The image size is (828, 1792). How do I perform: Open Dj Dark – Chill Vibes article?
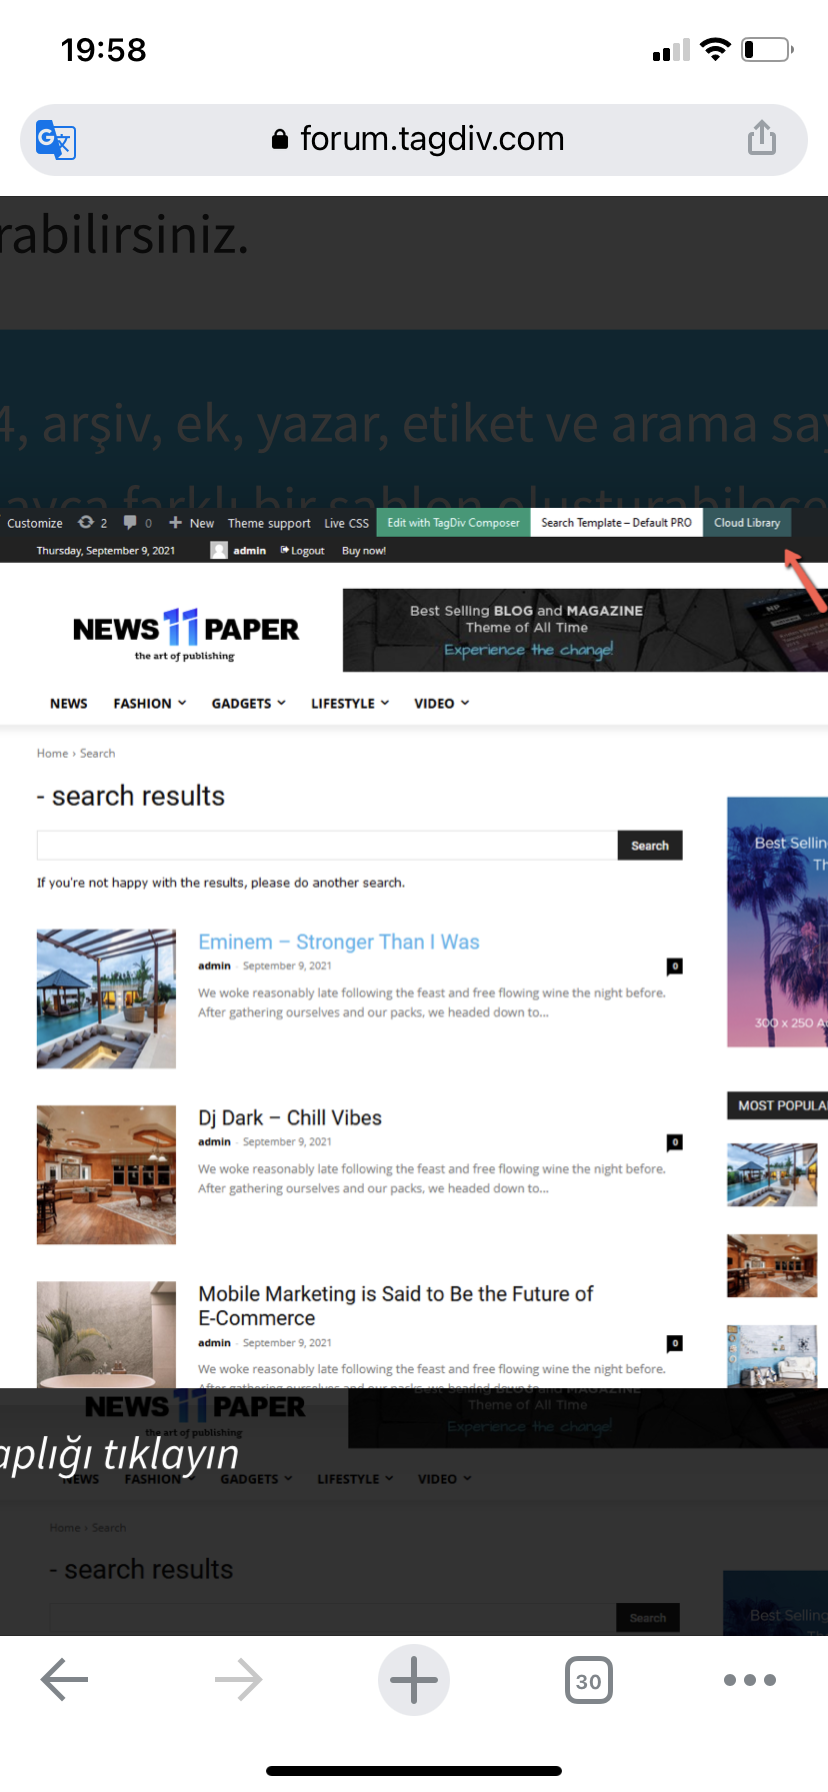coord(290,1118)
